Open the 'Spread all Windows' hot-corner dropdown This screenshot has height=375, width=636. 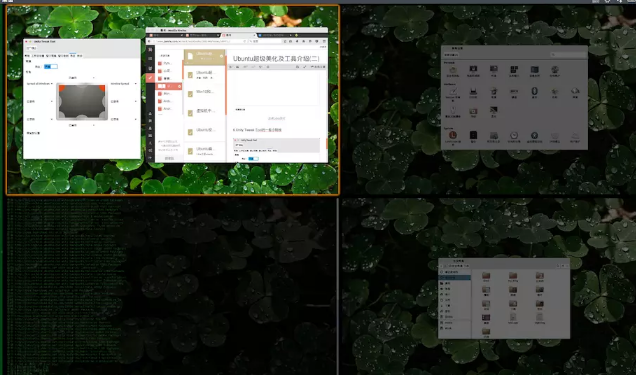(40, 84)
